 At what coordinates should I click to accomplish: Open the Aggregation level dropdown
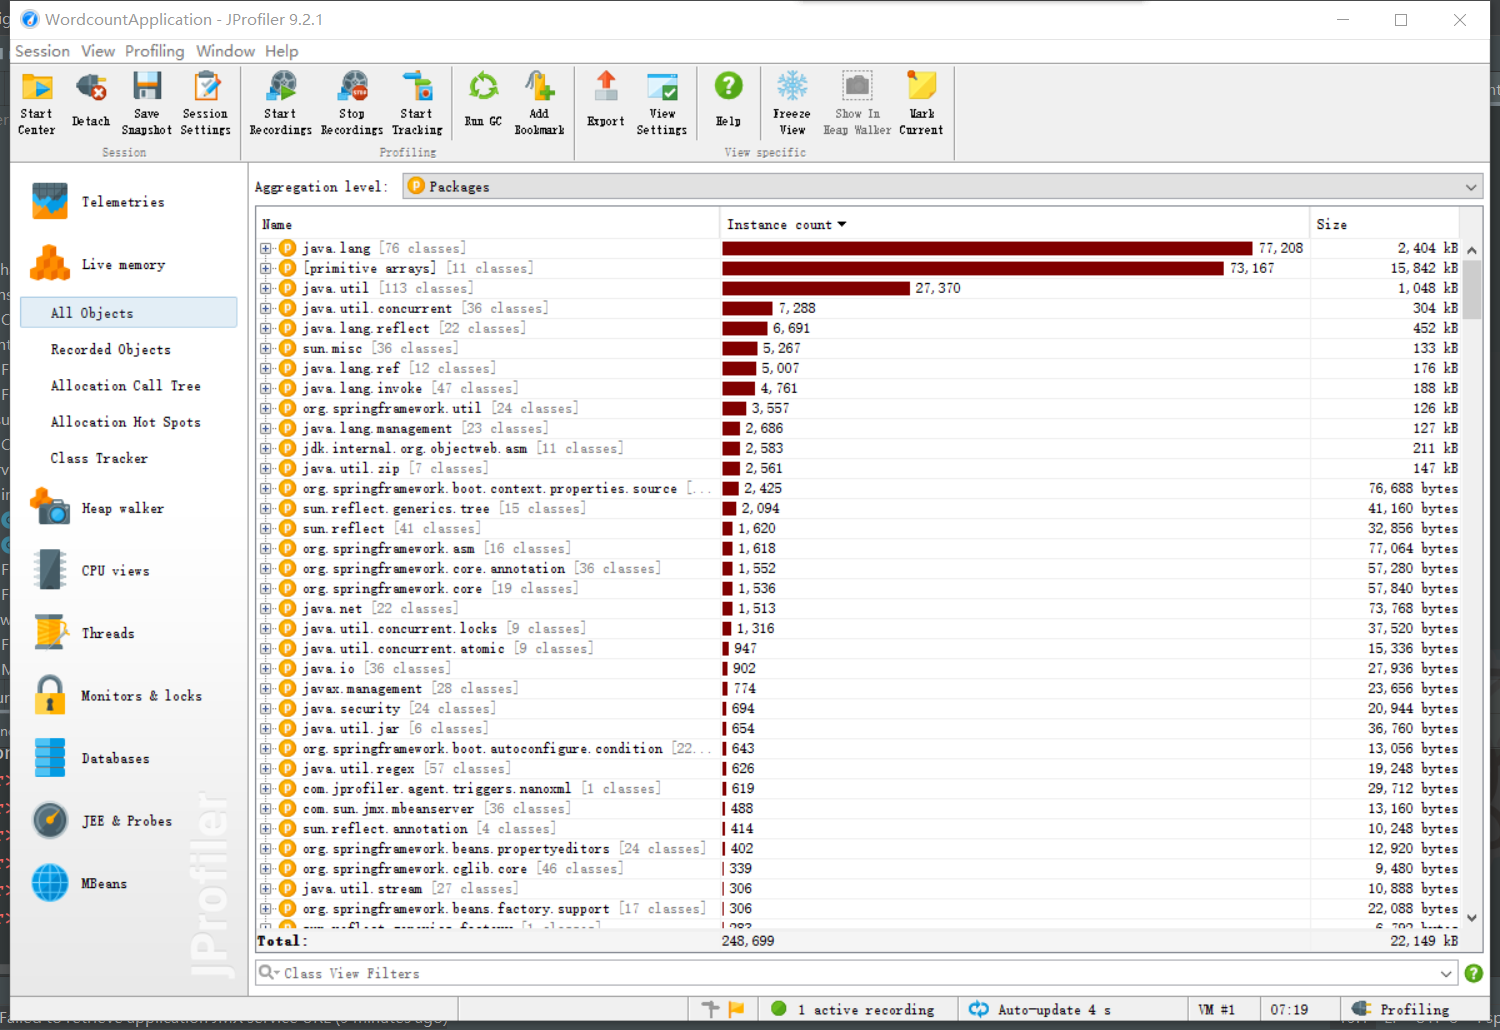point(943,187)
